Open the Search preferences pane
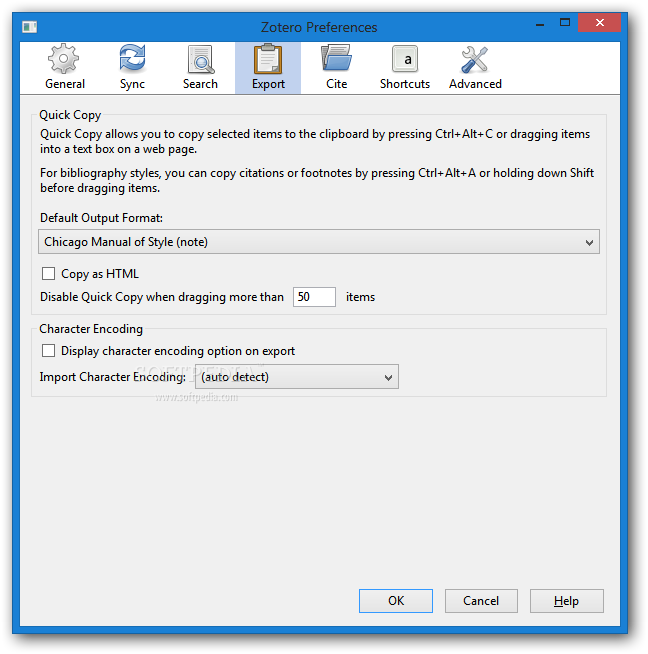The width and height of the screenshot is (648, 654). tap(200, 67)
